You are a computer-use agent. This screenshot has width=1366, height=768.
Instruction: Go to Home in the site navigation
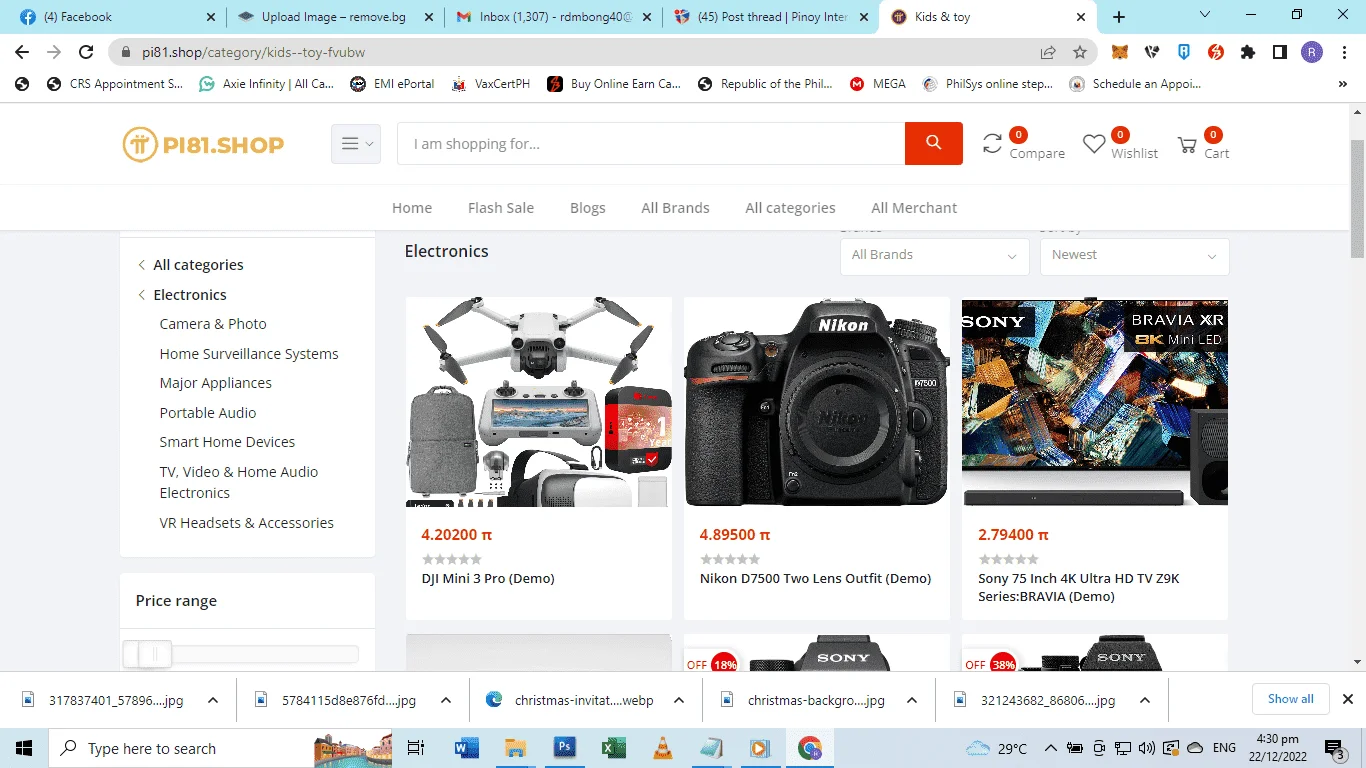[412, 208]
